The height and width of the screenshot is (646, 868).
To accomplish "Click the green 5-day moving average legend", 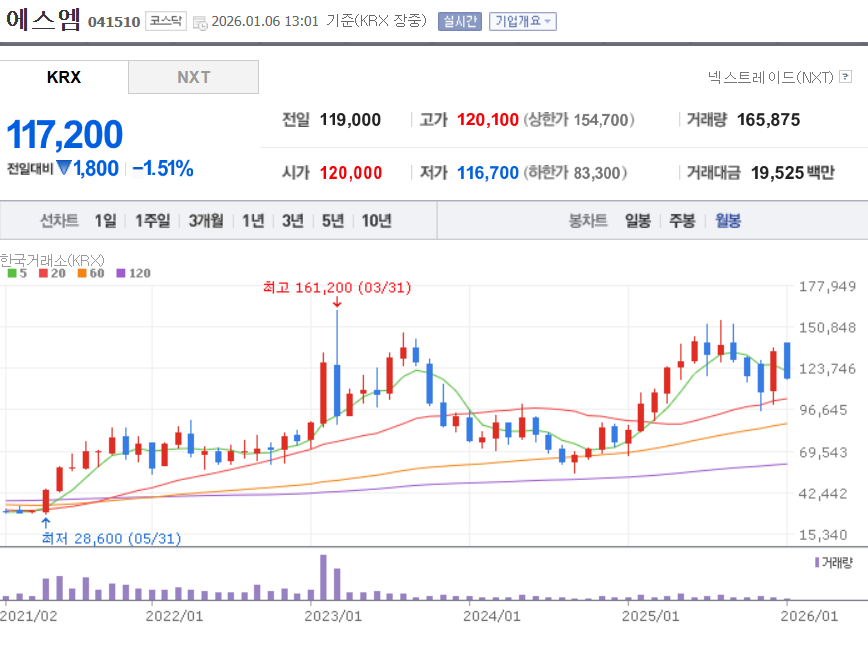I will point(17,273).
